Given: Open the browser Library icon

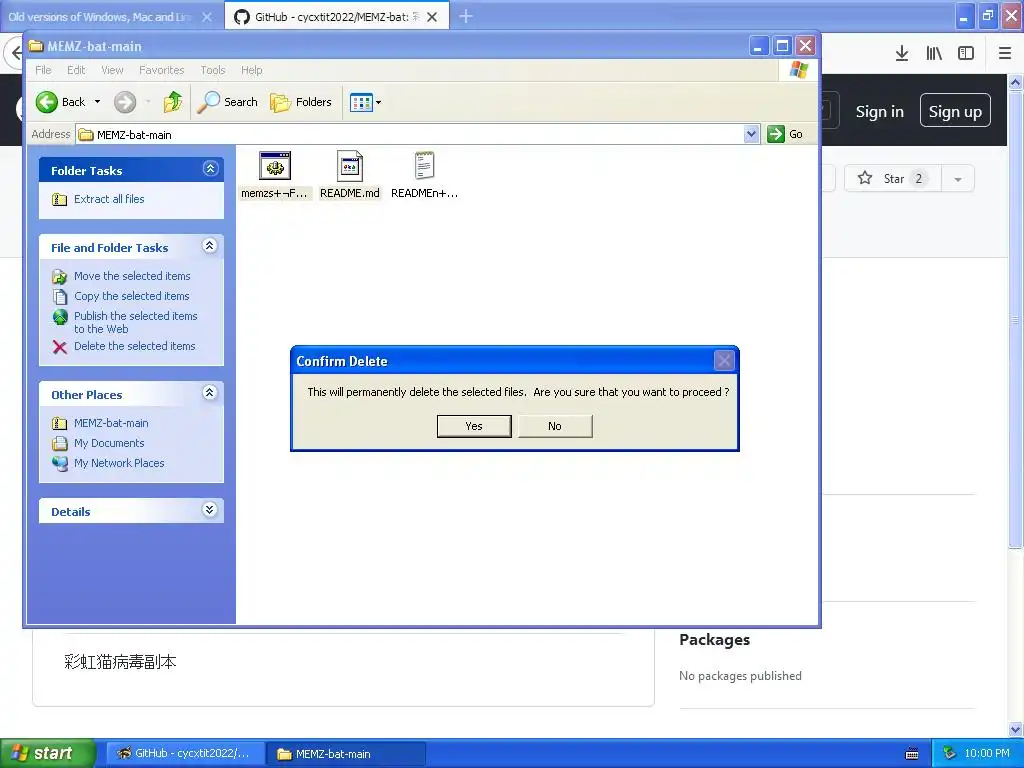Looking at the screenshot, I should coord(934,54).
